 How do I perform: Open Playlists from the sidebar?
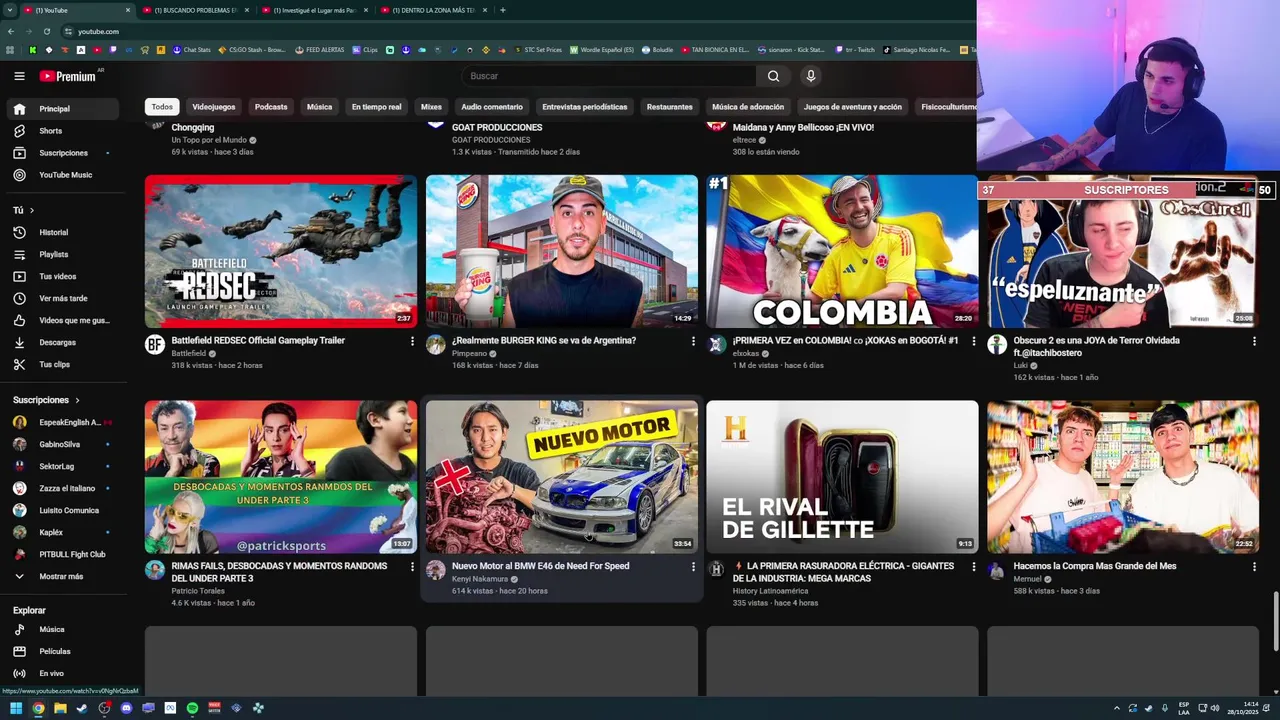(x=63, y=254)
